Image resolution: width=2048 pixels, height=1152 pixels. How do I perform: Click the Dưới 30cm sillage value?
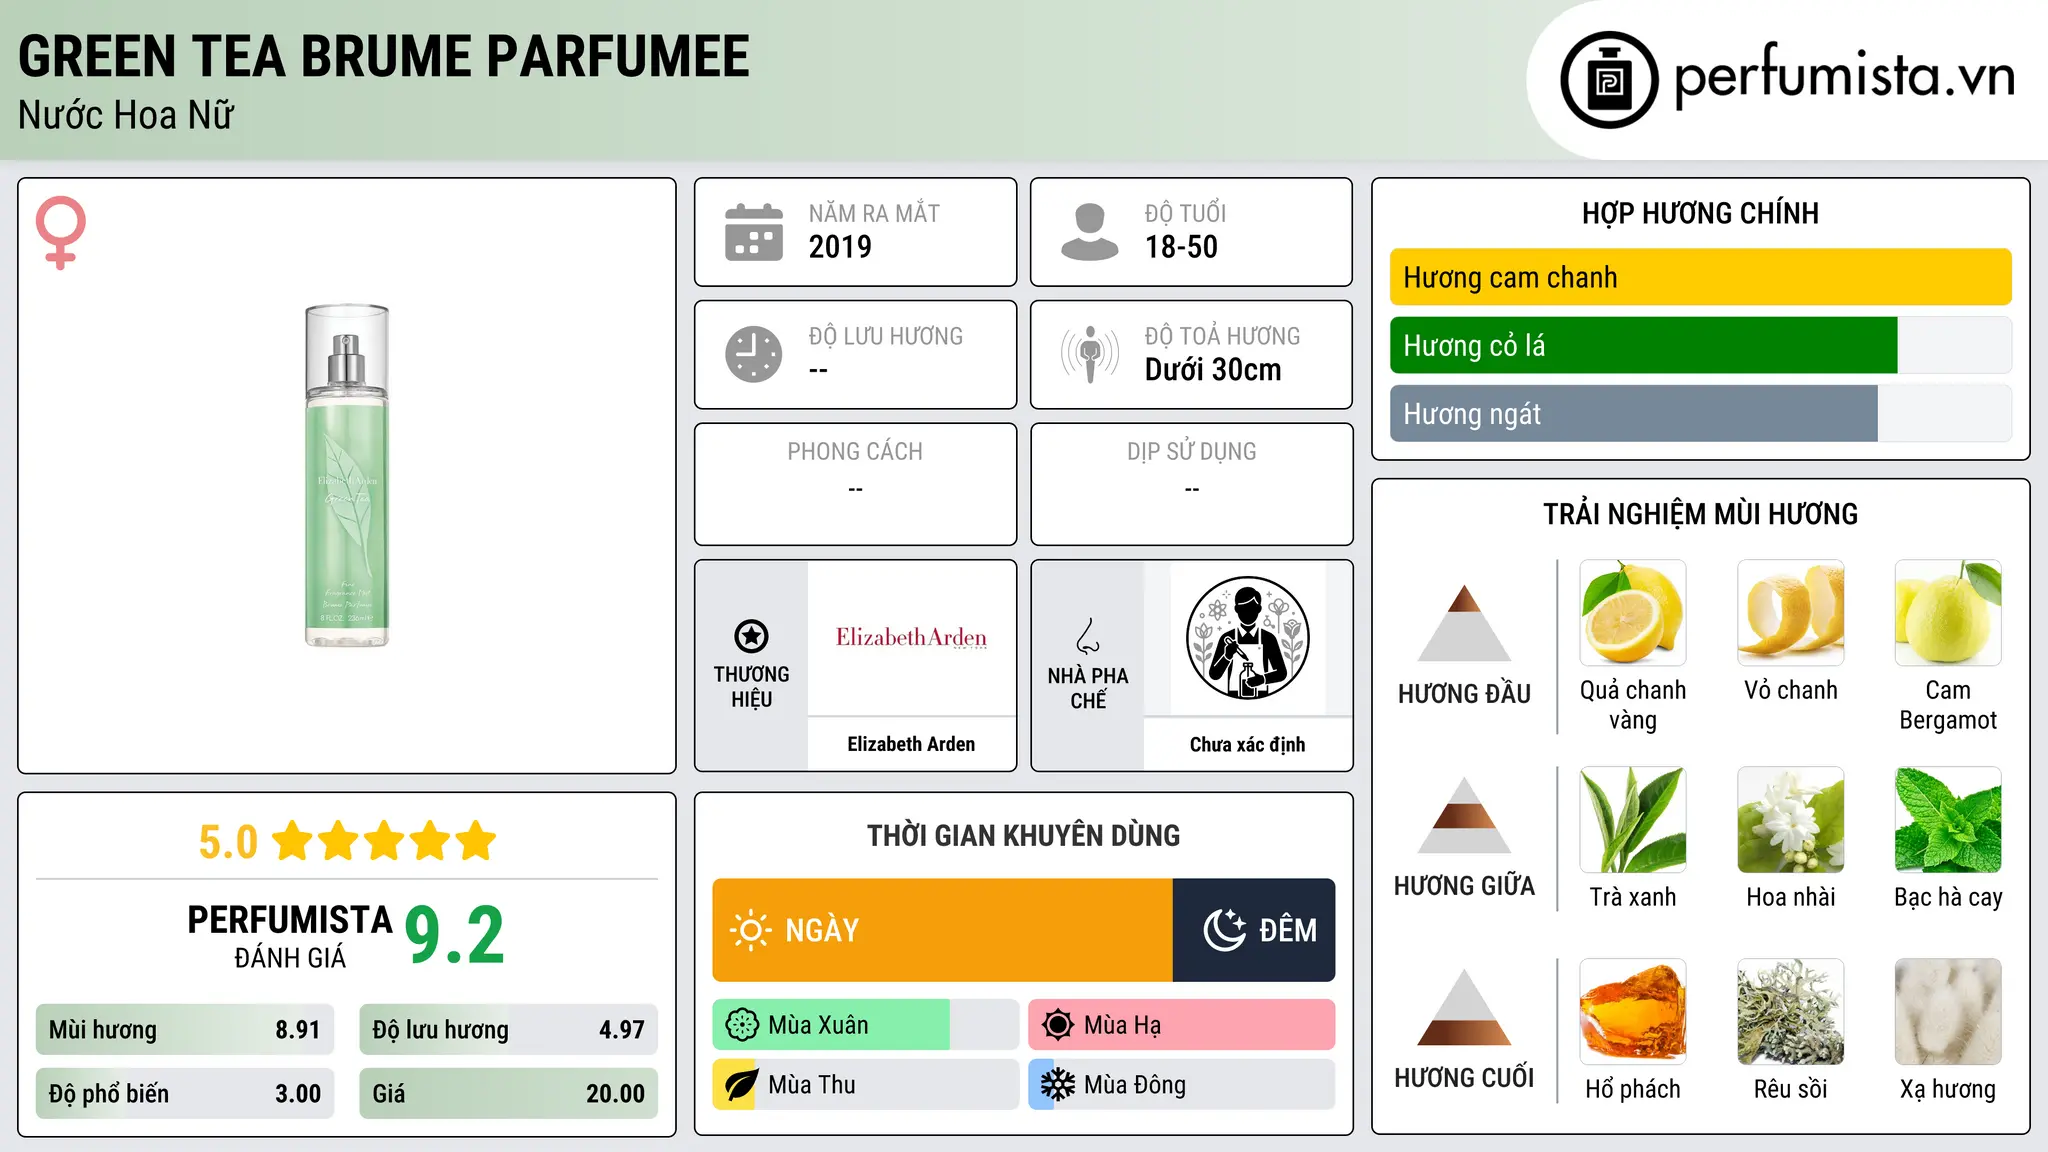(x=1213, y=370)
